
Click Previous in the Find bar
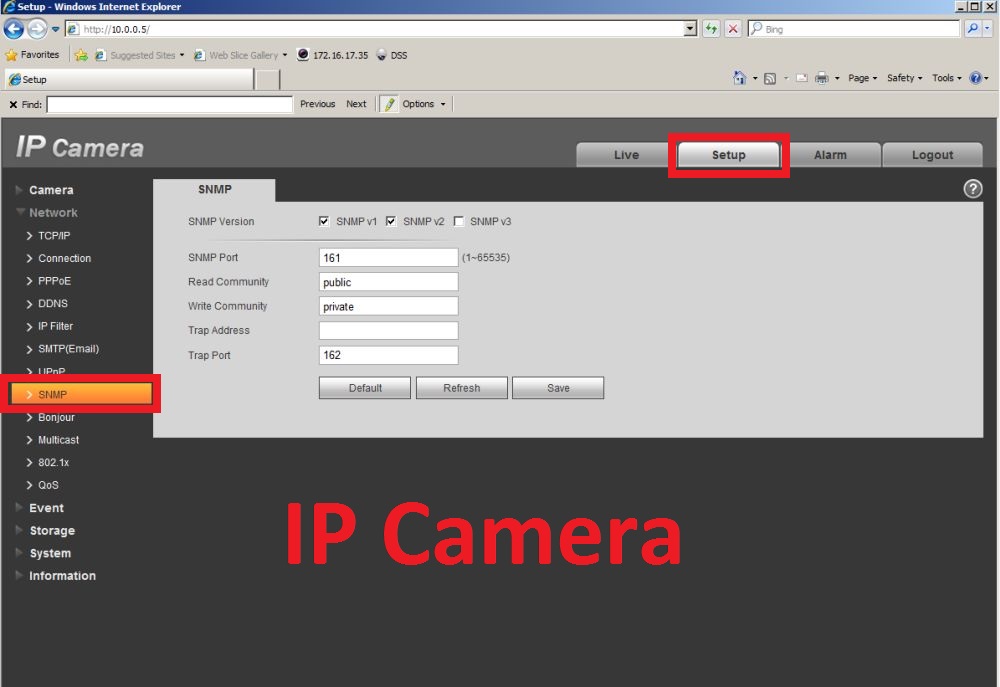(318, 104)
